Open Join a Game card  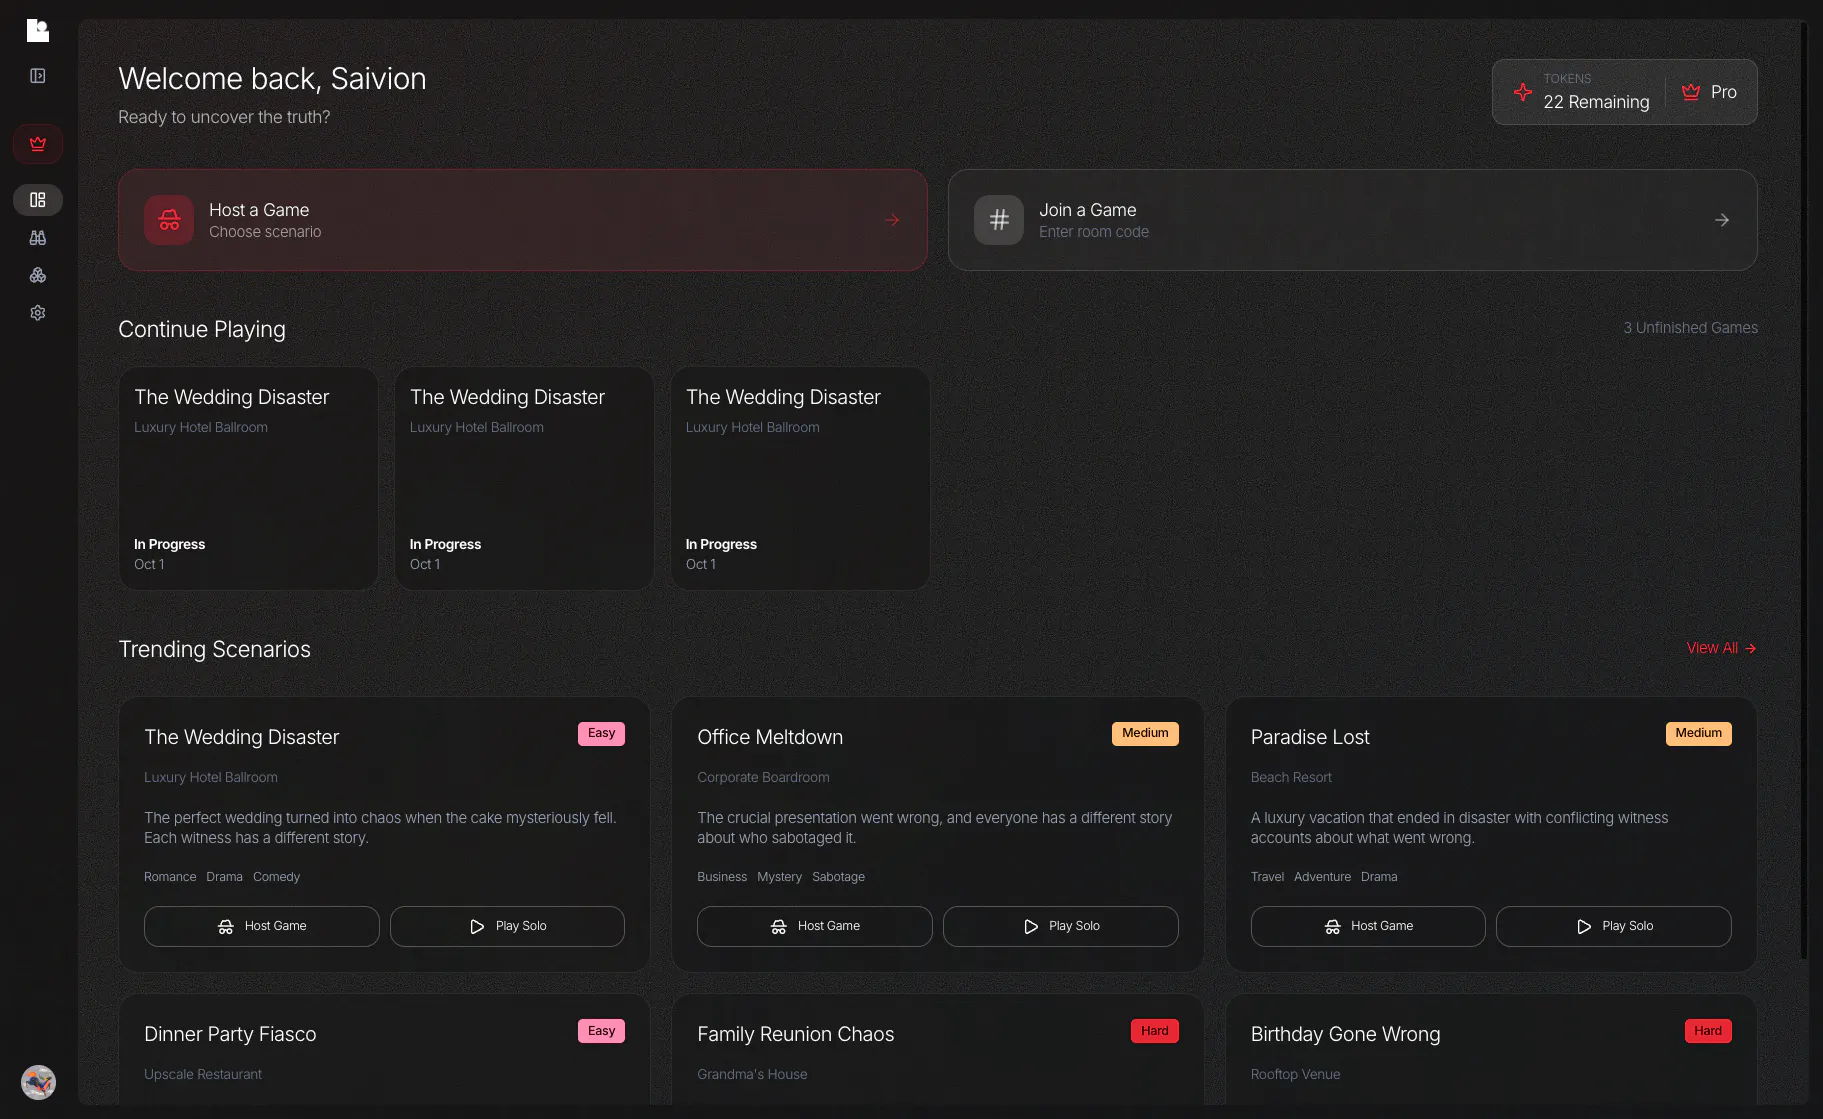tap(1353, 220)
